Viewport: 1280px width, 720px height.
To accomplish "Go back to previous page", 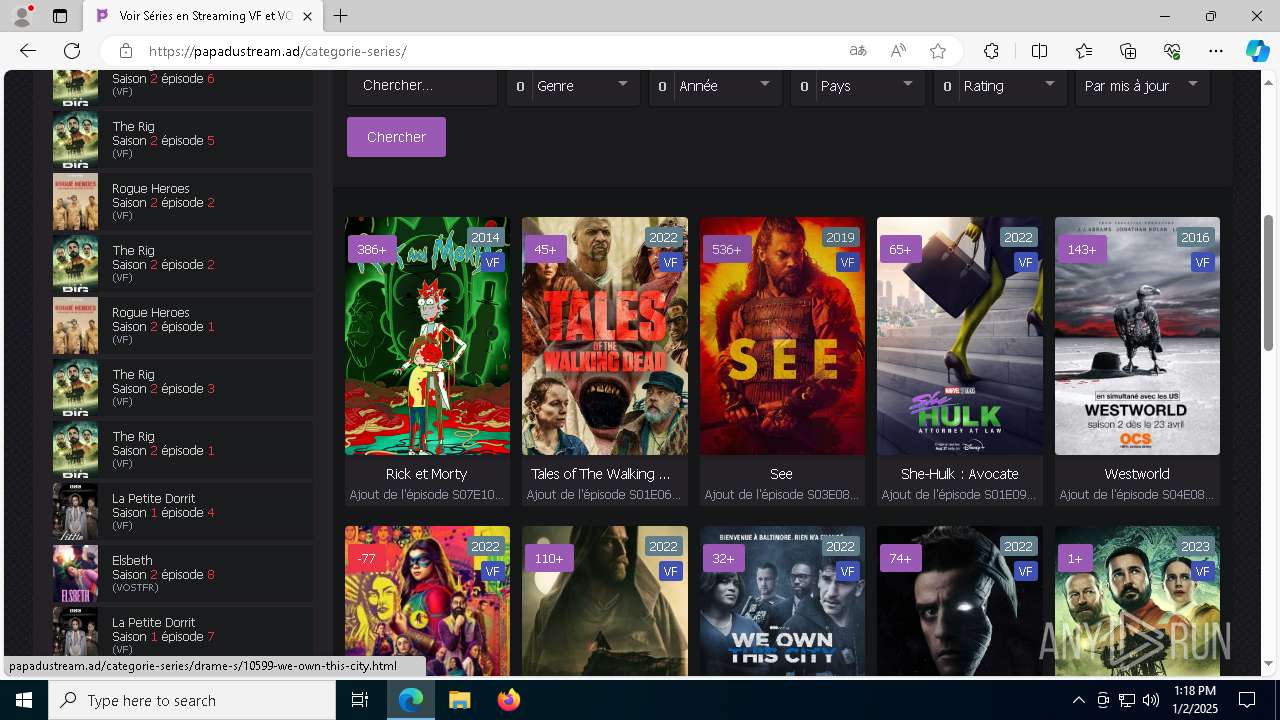I will (x=28, y=51).
